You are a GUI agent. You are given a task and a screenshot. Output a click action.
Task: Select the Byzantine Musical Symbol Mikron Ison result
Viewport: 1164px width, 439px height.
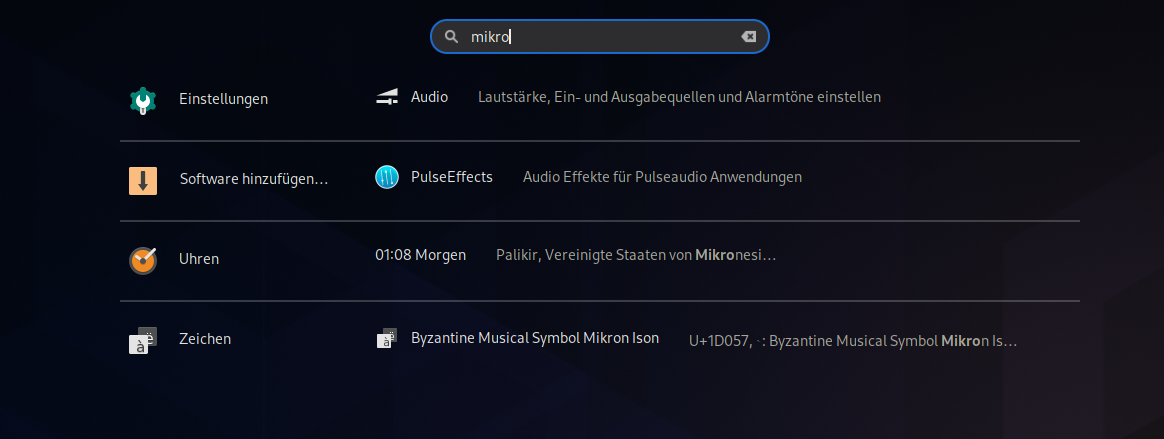pos(535,338)
